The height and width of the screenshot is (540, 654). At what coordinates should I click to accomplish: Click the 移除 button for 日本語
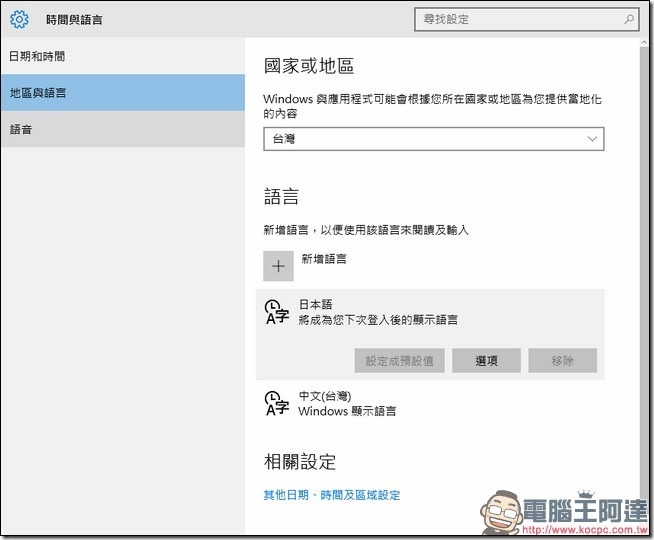point(563,361)
